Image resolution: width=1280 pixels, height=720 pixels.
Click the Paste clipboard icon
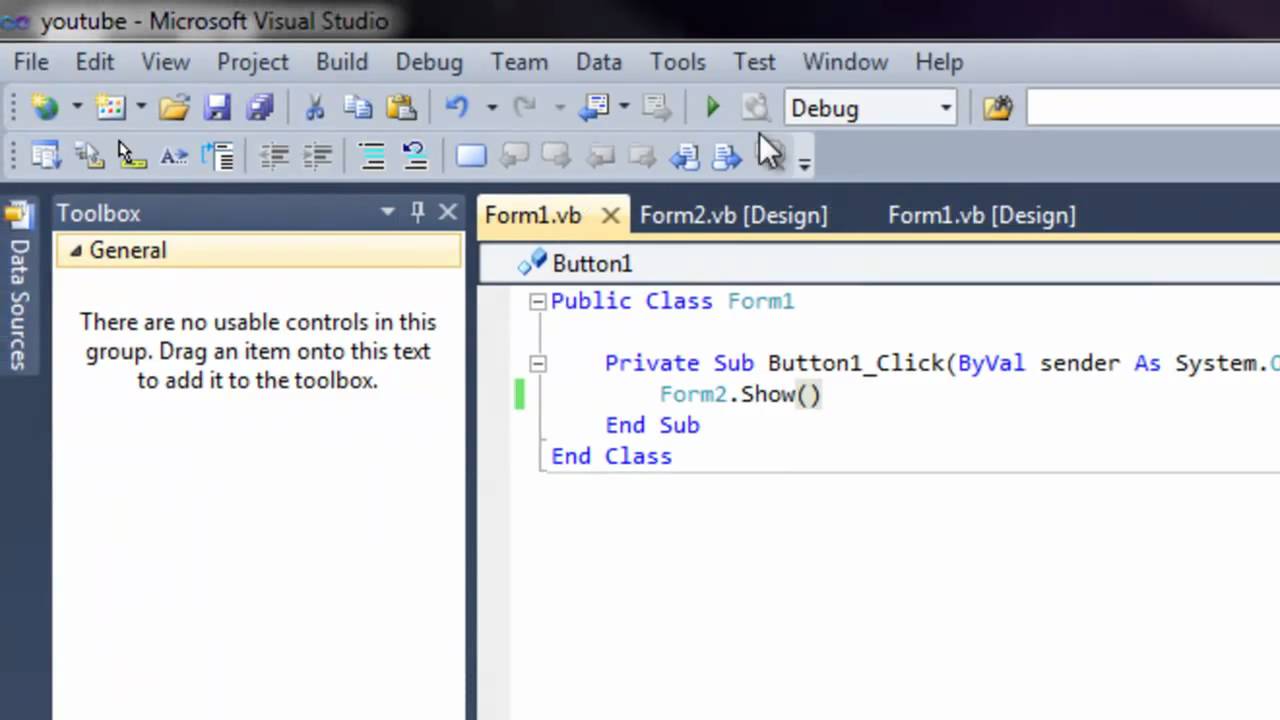[x=401, y=107]
